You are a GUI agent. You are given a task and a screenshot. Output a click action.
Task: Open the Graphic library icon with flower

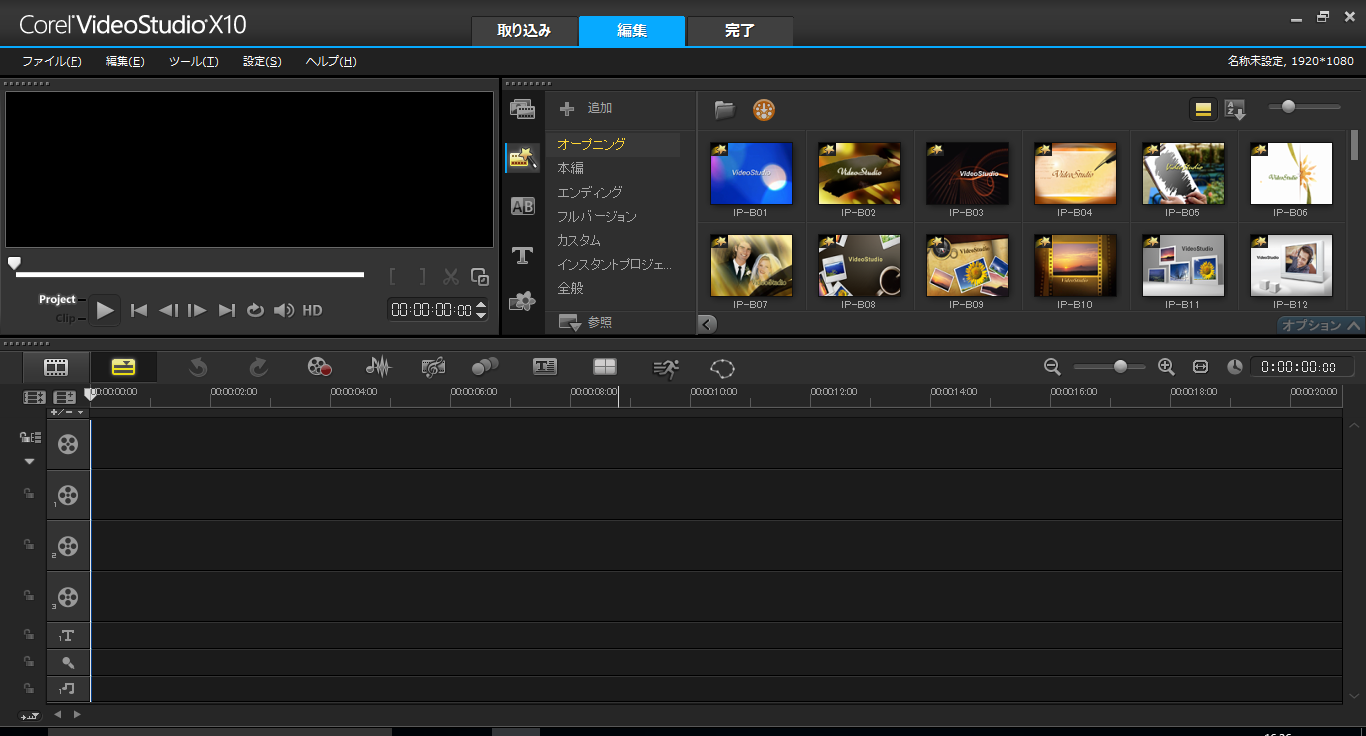point(522,300)
